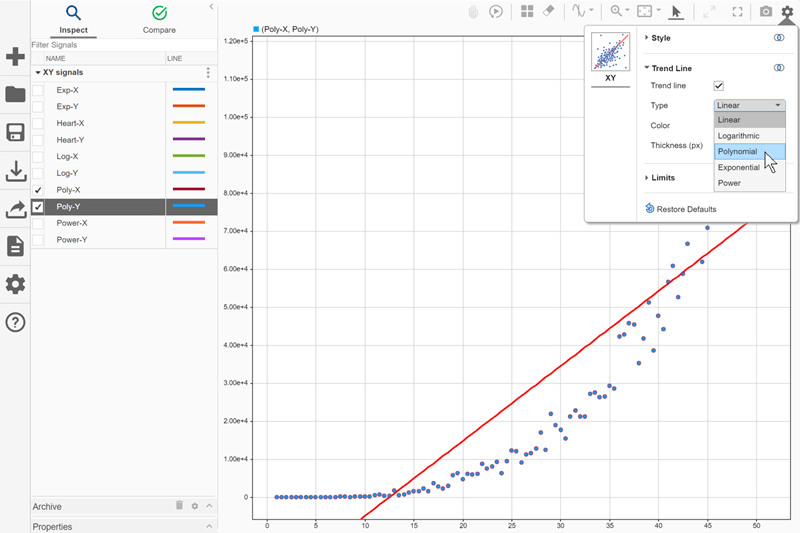Select the Power-Y signal row name

(72, 240)
